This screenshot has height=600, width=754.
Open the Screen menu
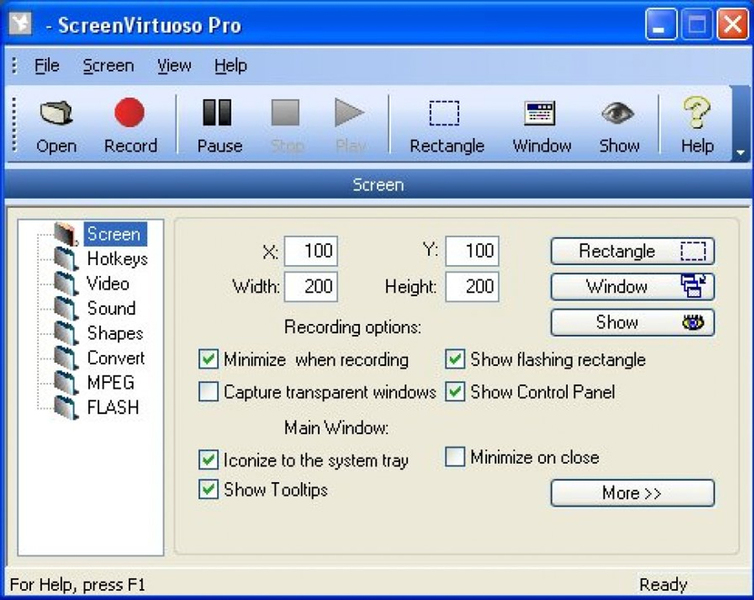point(108,65)
